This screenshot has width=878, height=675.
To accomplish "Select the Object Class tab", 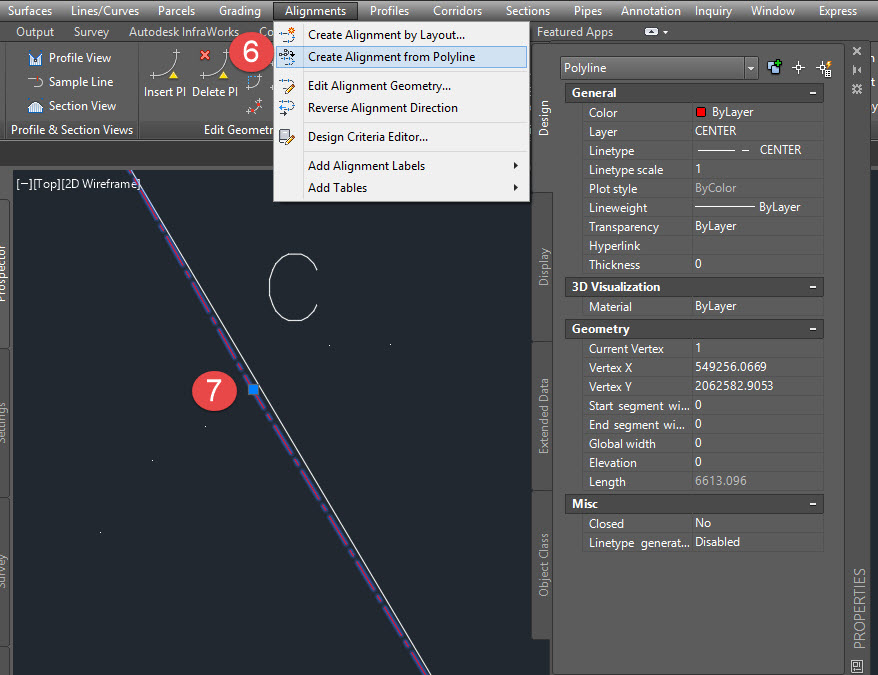I will 543,565.
